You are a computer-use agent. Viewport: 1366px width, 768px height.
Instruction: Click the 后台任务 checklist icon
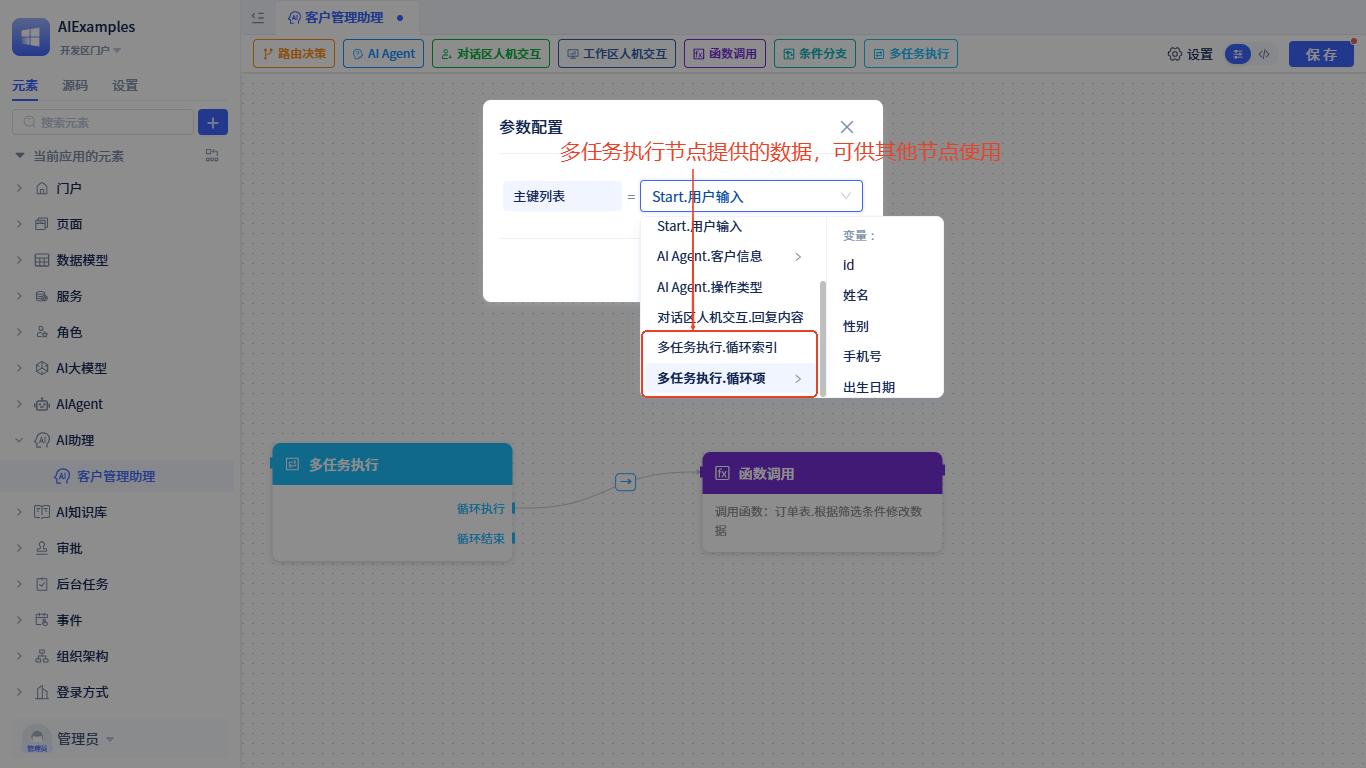42,584
